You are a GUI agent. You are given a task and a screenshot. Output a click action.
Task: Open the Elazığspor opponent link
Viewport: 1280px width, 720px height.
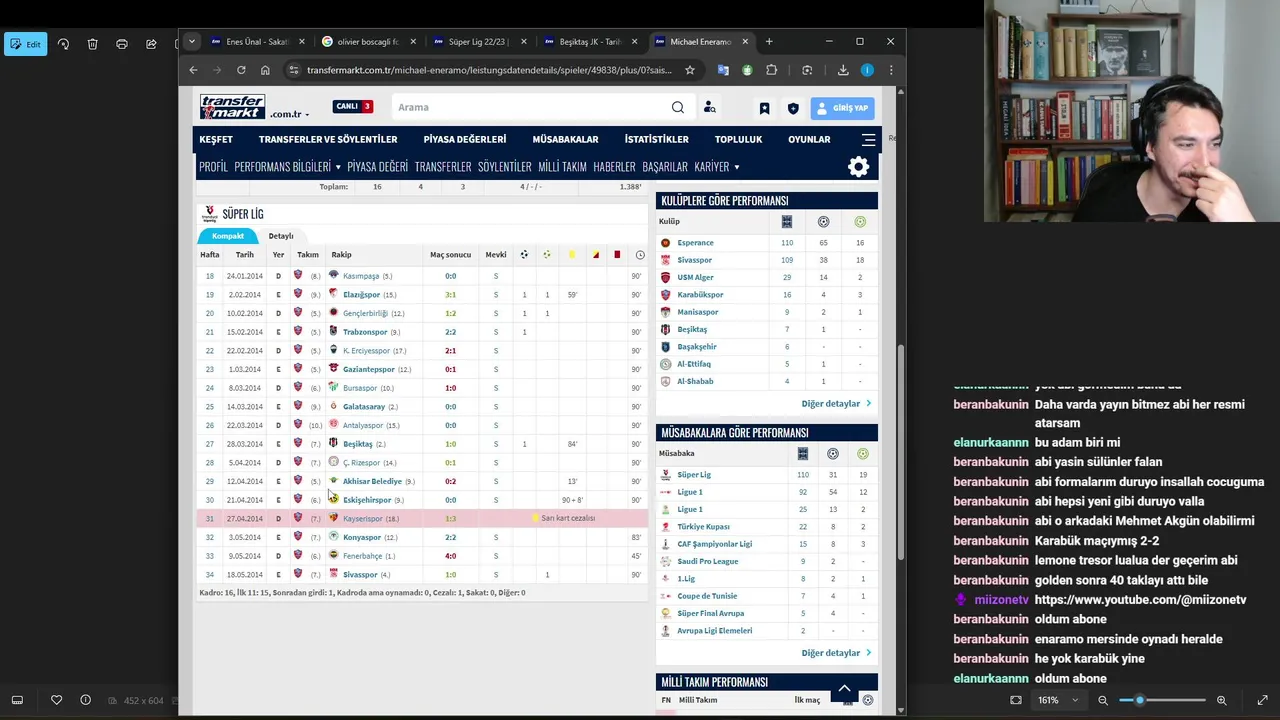[x=362, y=295]
